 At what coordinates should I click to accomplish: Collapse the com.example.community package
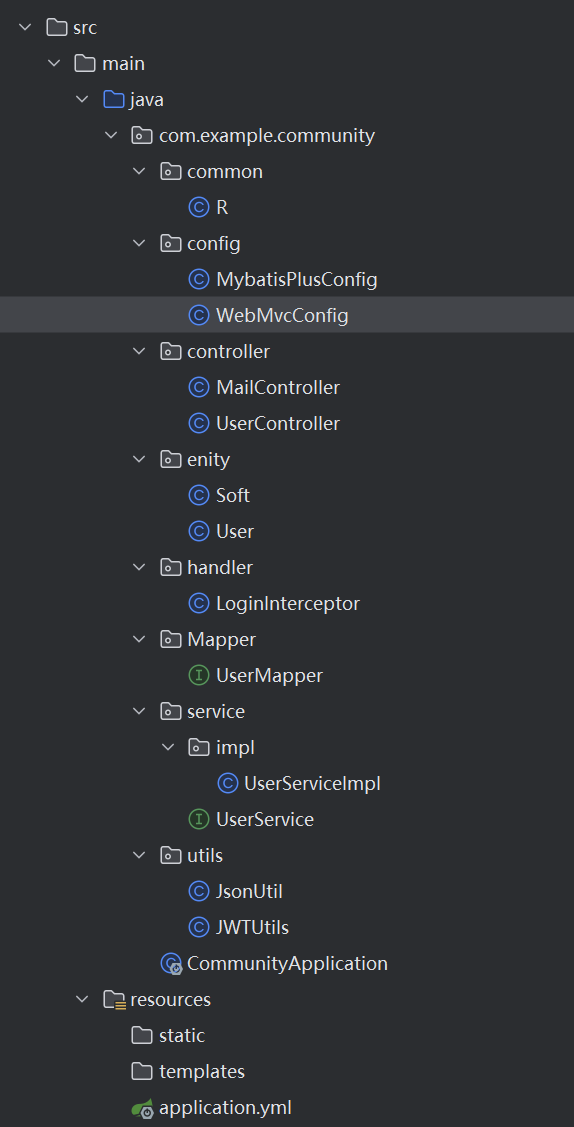point(110,135)
